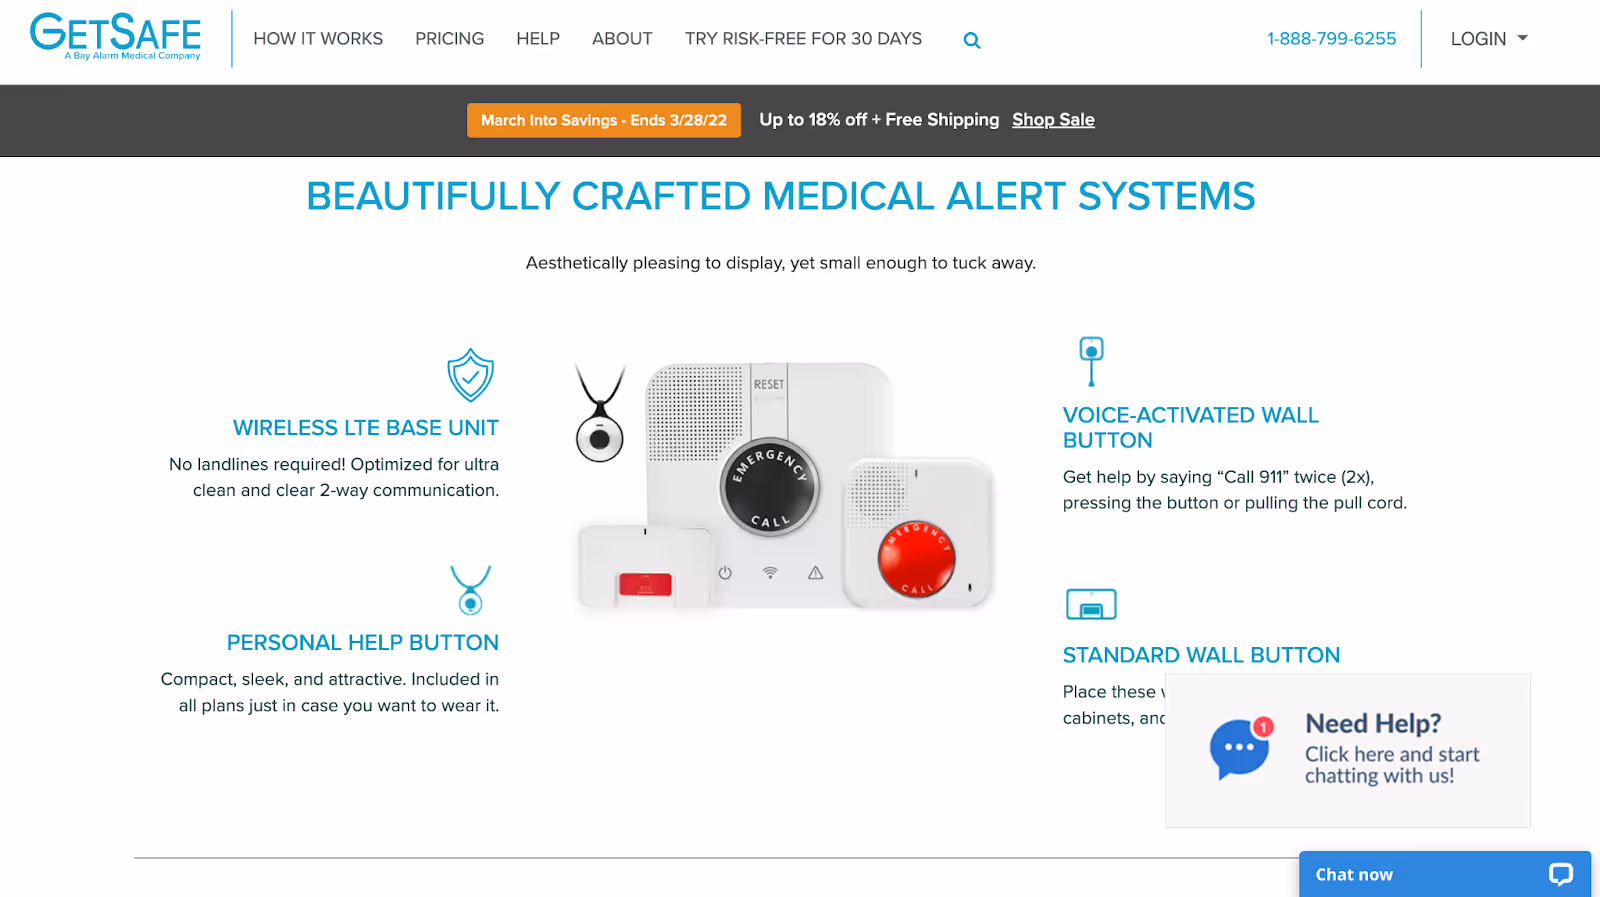Click the March Into Savings orange badge

point(604,120)
